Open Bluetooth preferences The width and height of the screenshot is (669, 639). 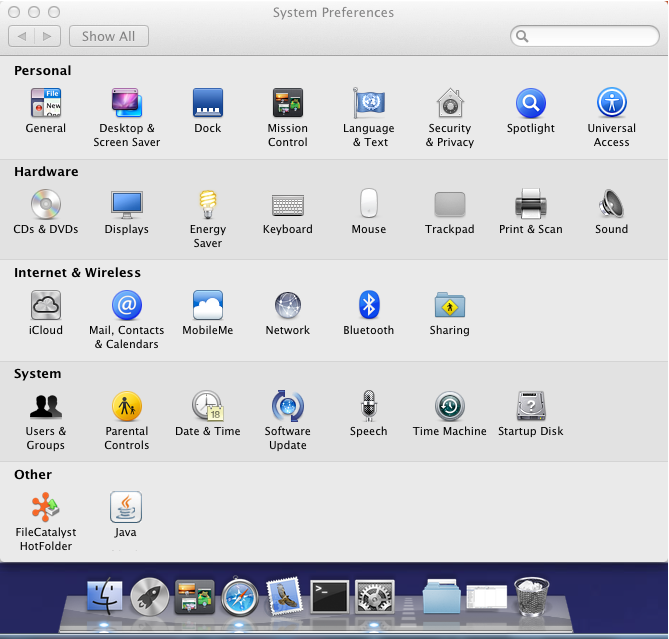(x=369, y=306)
